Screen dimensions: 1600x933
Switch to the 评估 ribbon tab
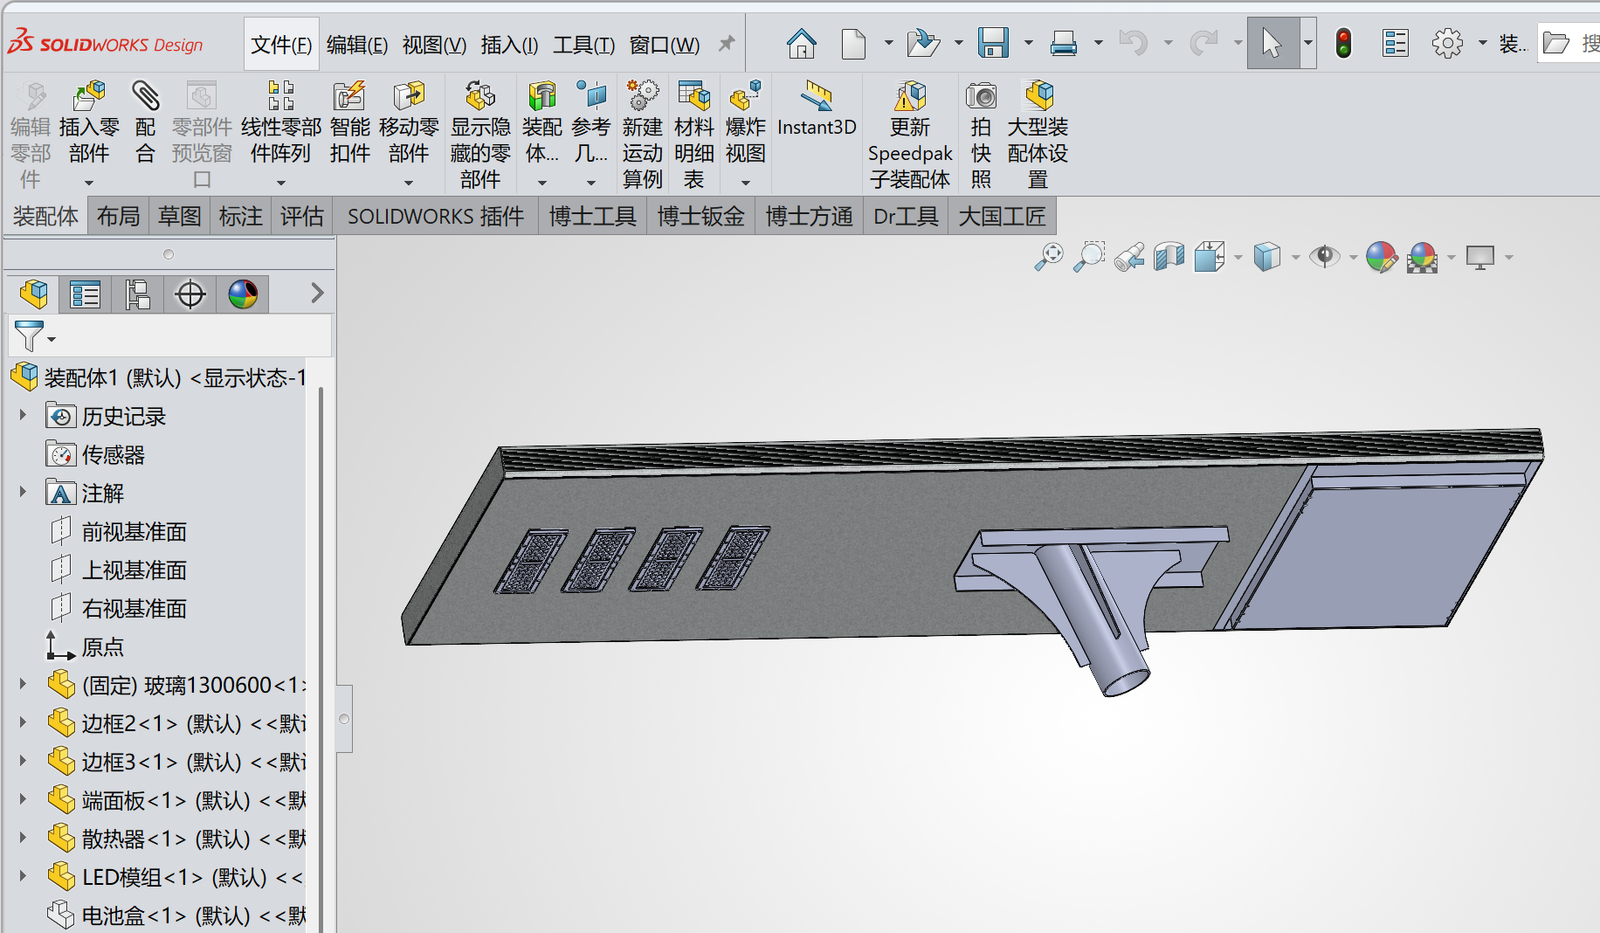(x=301, y=216)
